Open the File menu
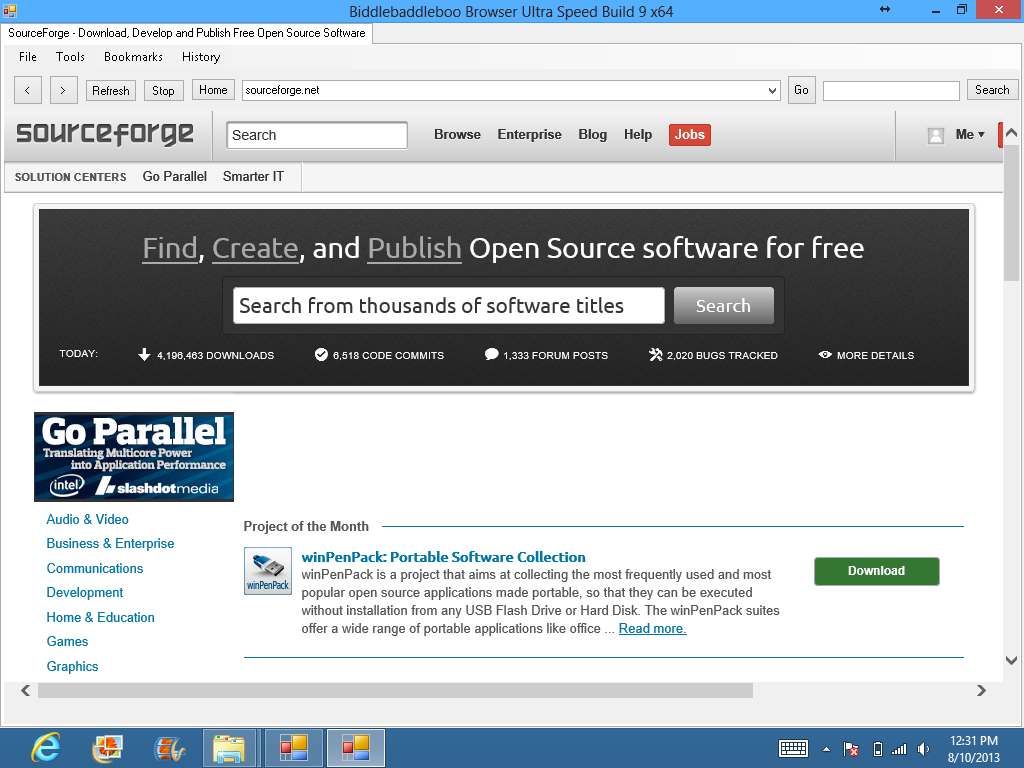Viewport: 1024px width, 768px height. tap(28, 57)
